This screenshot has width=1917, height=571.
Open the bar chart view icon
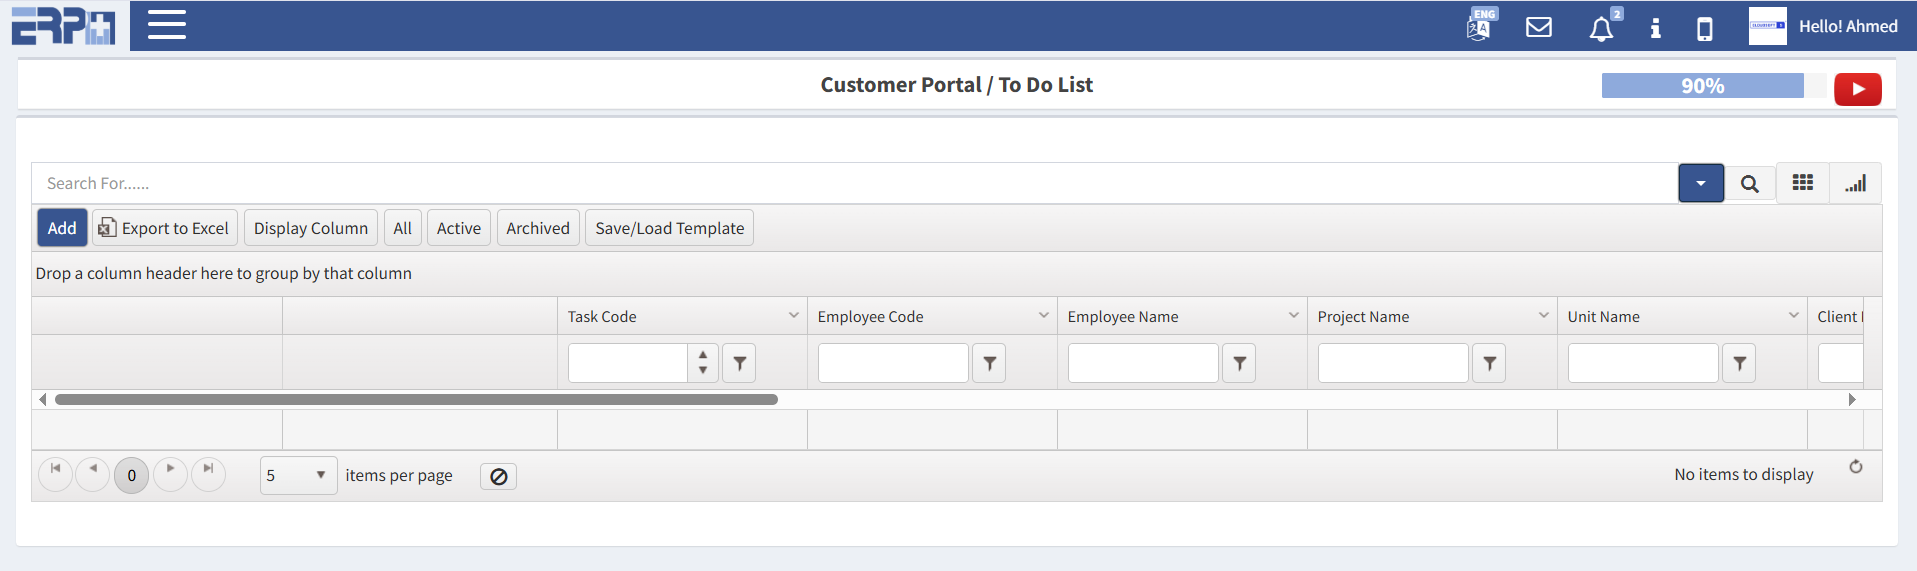(x=1855, y=184)
